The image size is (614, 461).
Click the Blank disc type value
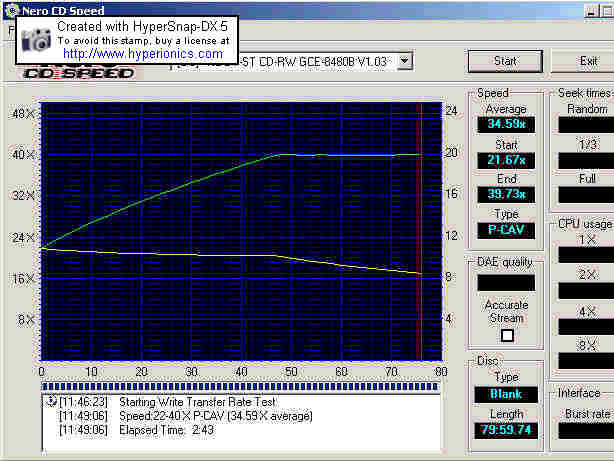click(506, 394)
